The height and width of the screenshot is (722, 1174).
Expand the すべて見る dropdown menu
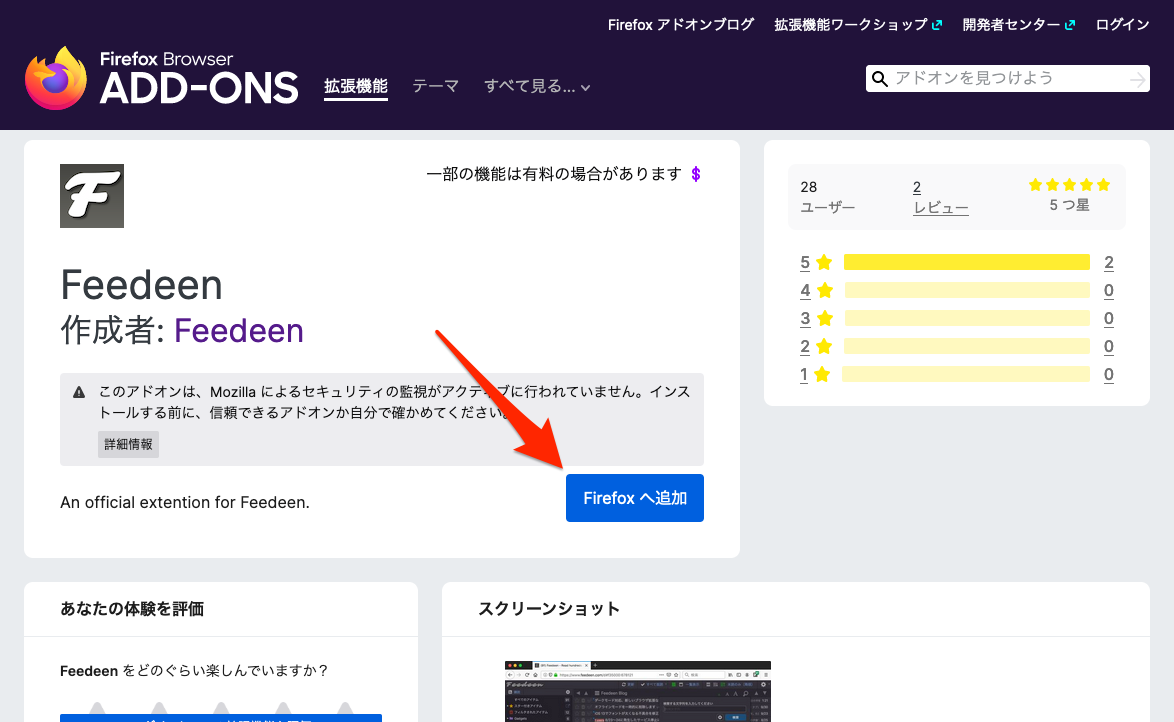click(537, 87)
